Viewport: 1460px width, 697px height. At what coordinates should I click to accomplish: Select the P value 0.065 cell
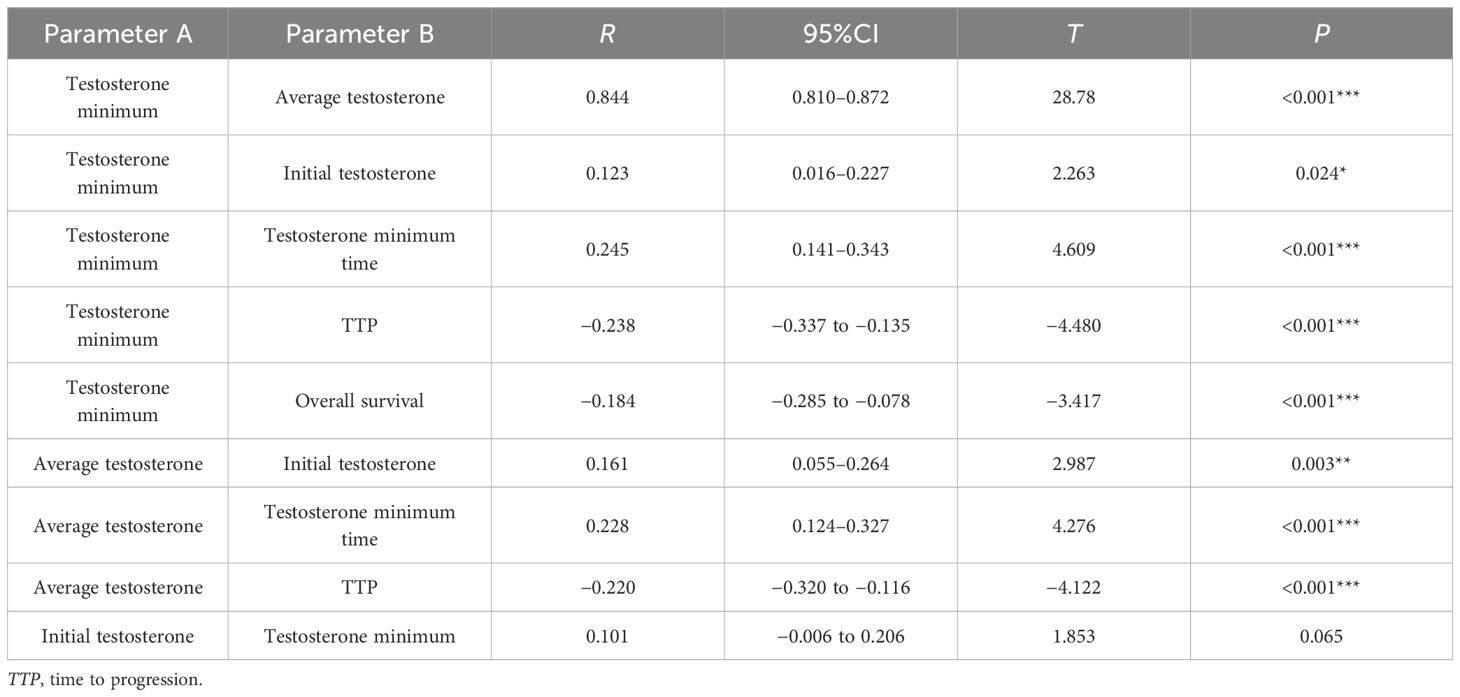pos(1322,635)
